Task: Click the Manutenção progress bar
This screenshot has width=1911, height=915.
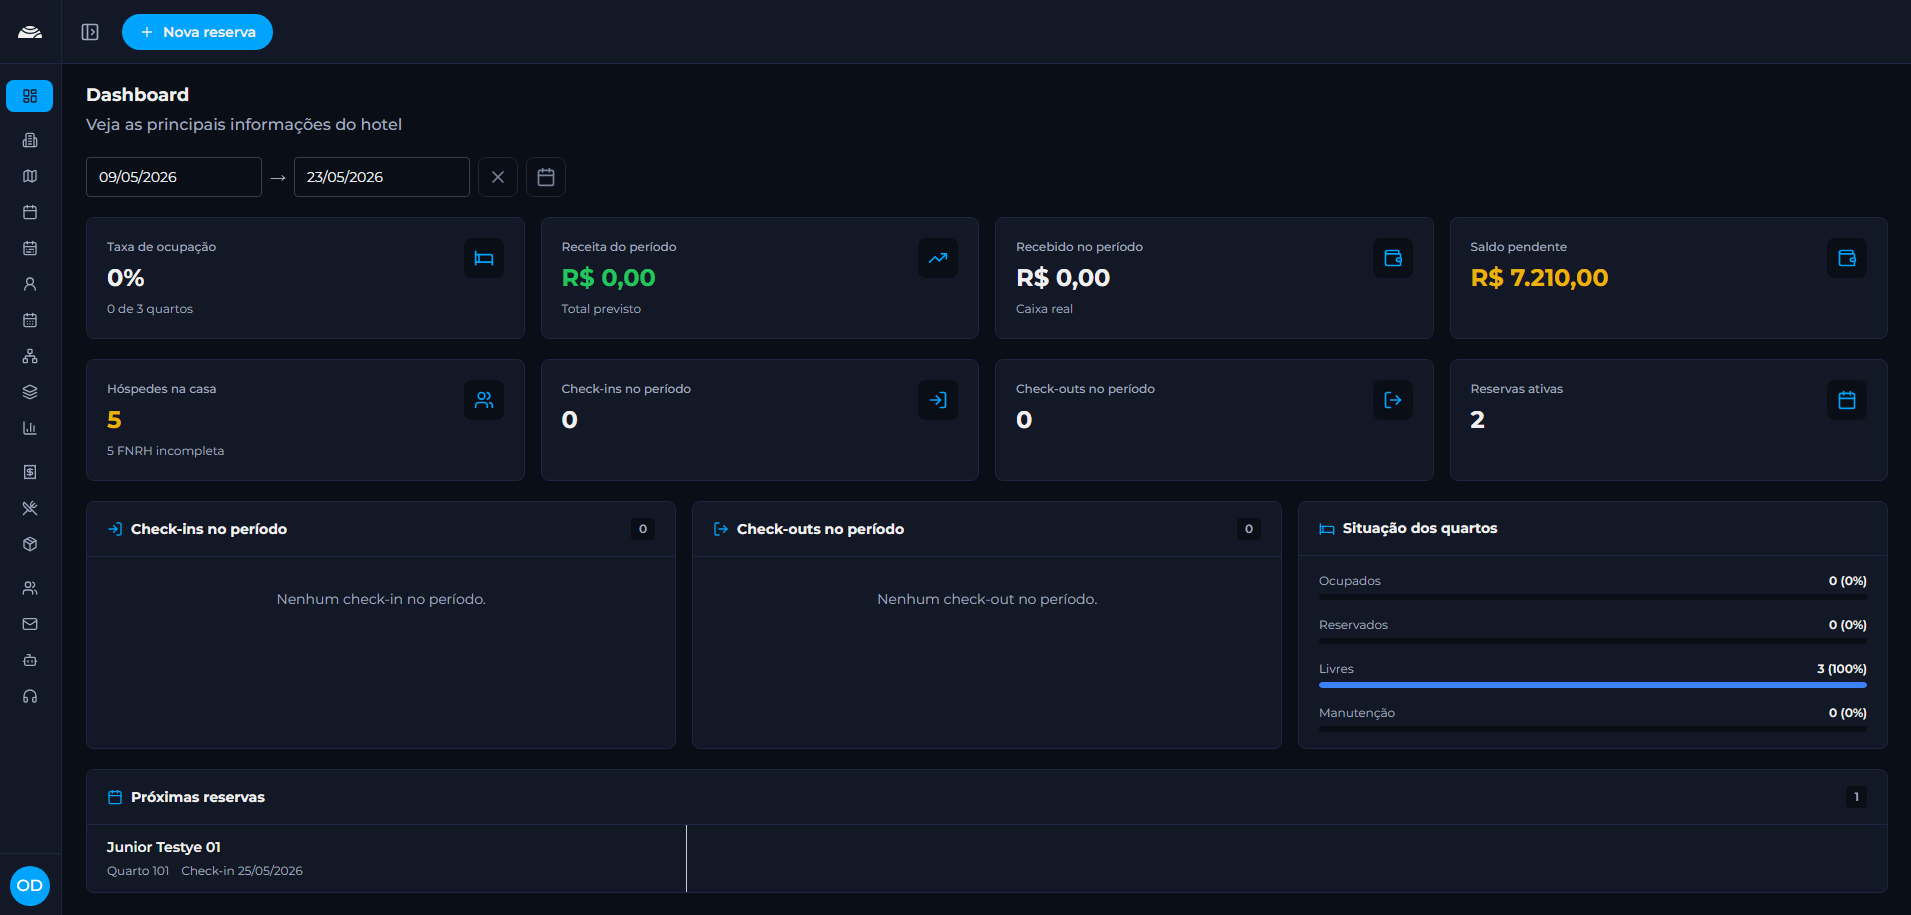Action: 1592,729
